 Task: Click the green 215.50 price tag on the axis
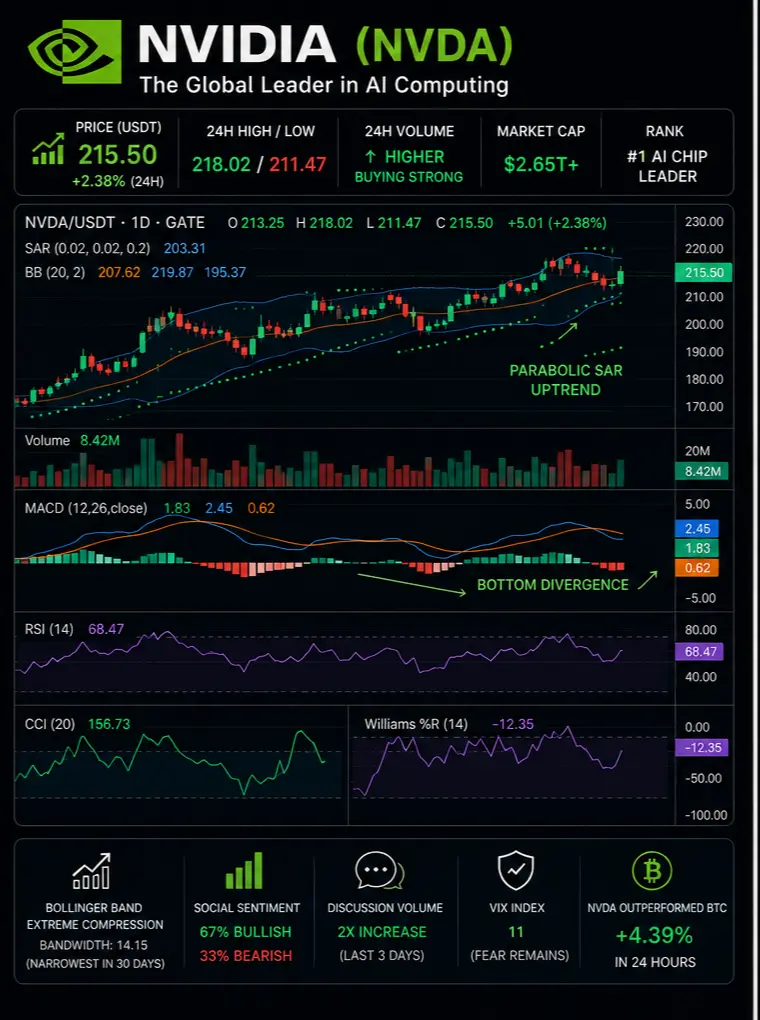coord(704,273)
